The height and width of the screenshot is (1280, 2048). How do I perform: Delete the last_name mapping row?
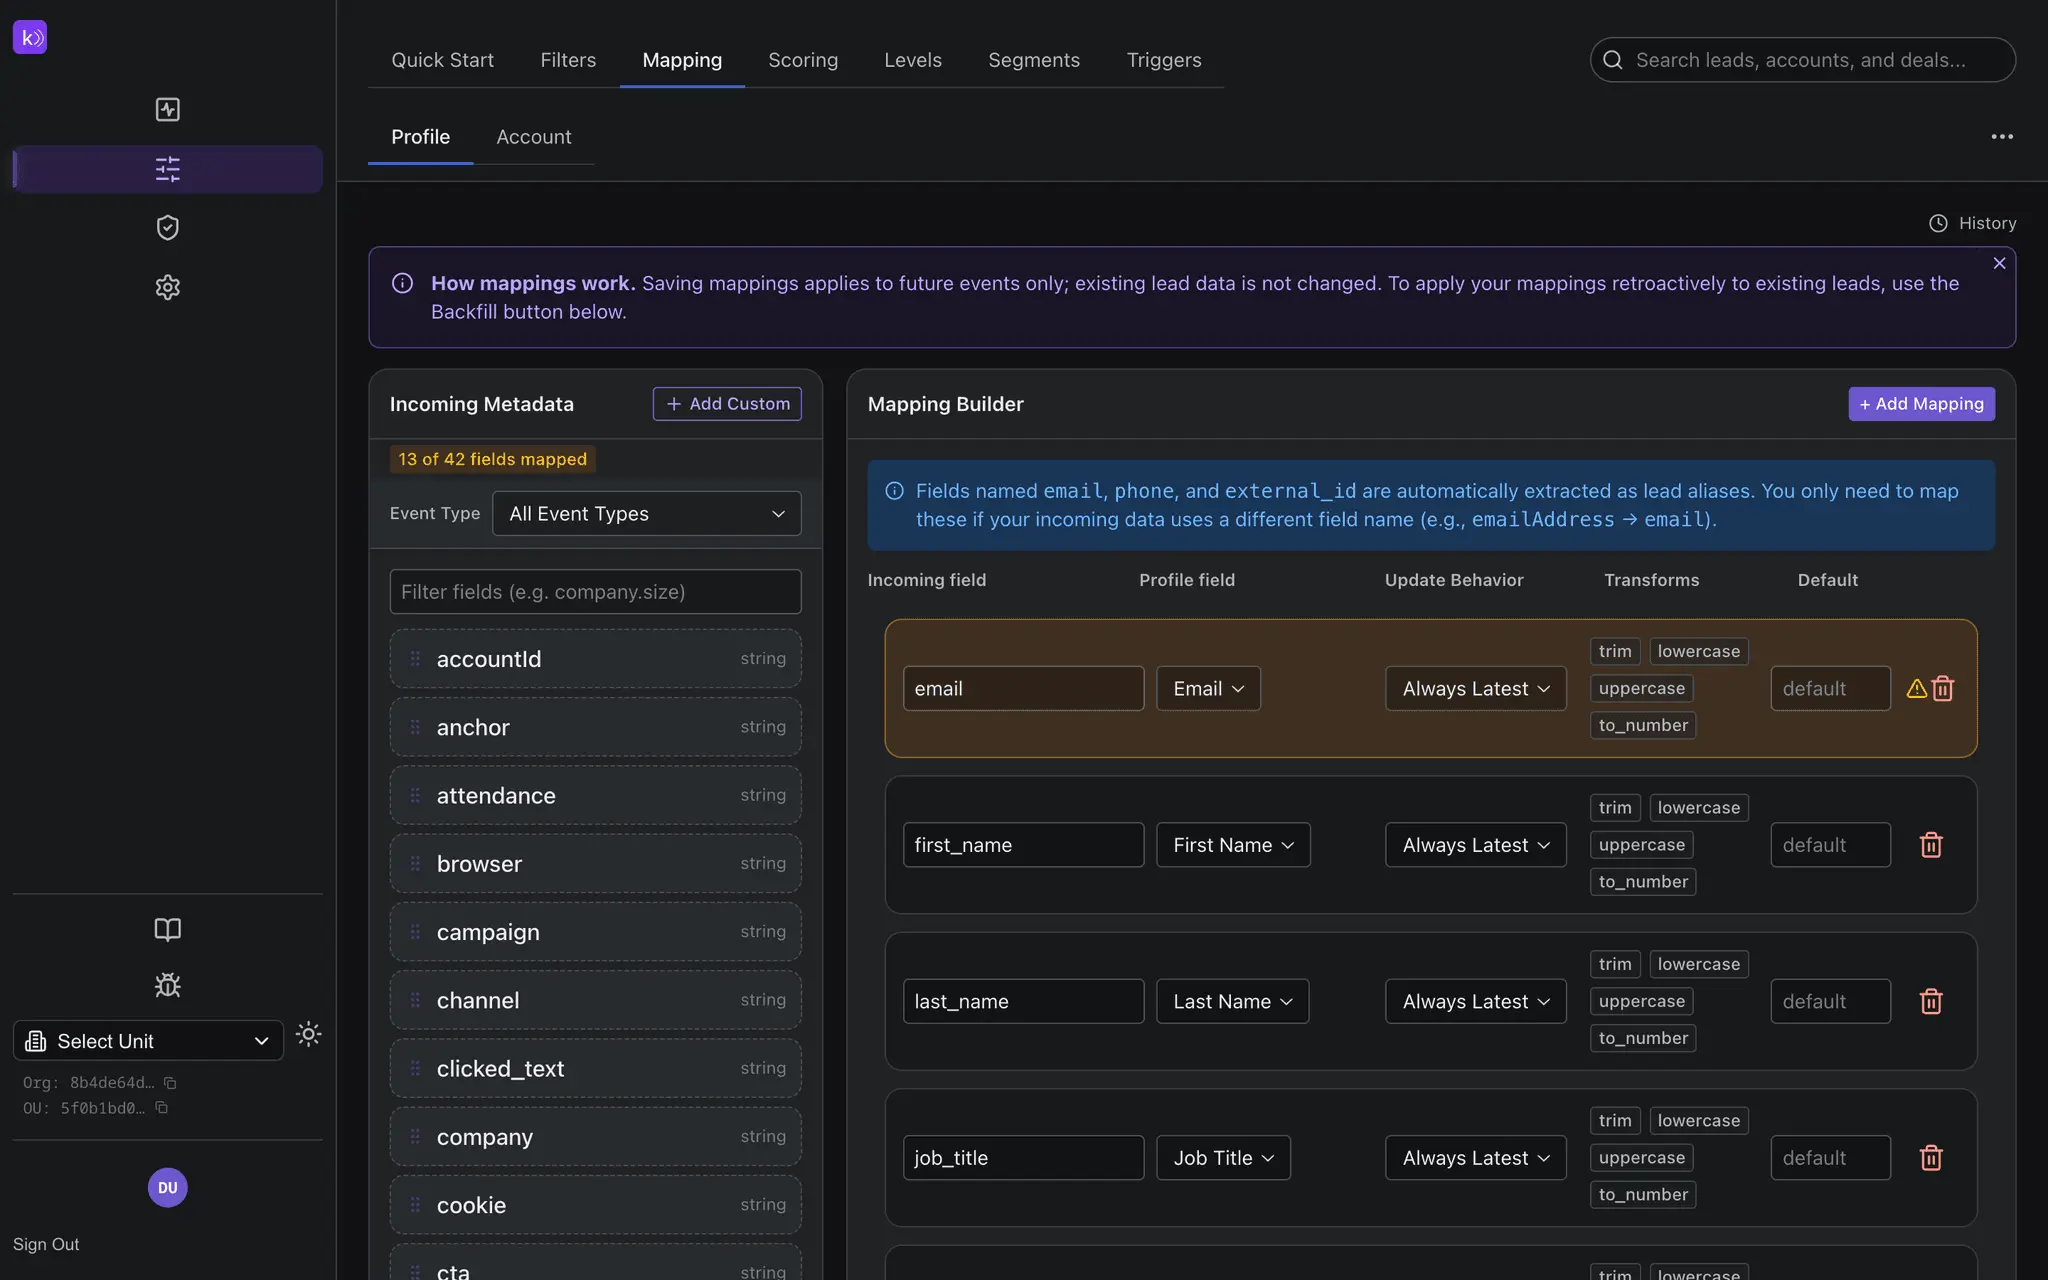click(x=1931, y=1001)
